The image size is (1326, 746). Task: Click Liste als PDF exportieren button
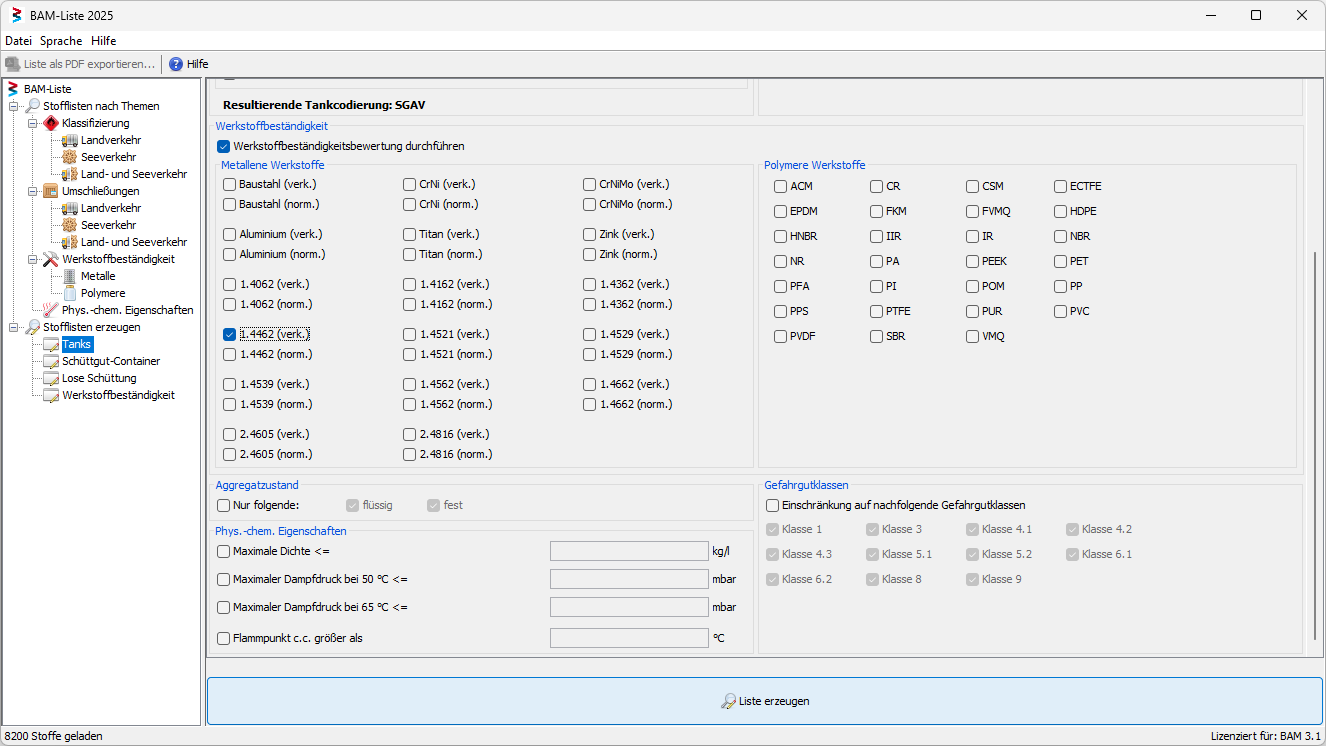(80, 64)
